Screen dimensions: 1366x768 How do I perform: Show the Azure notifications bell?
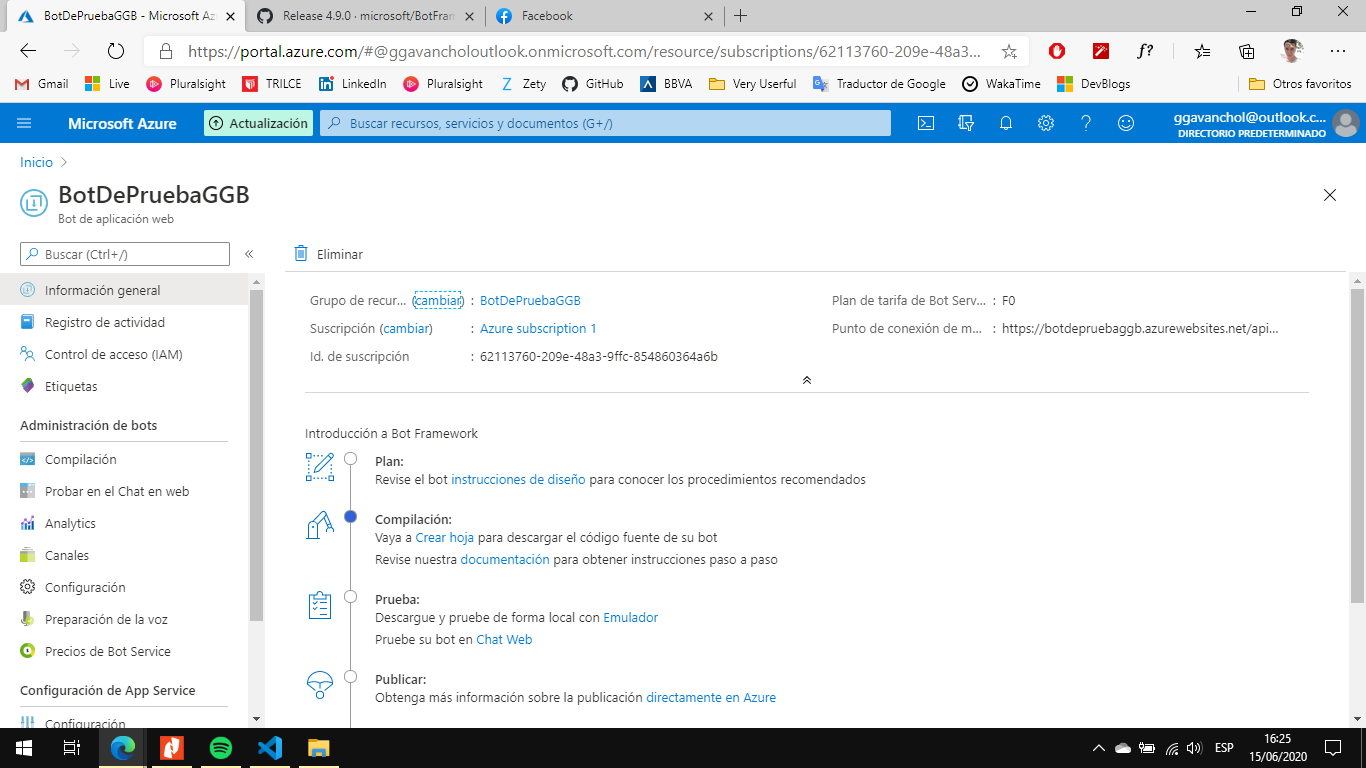1006,123
